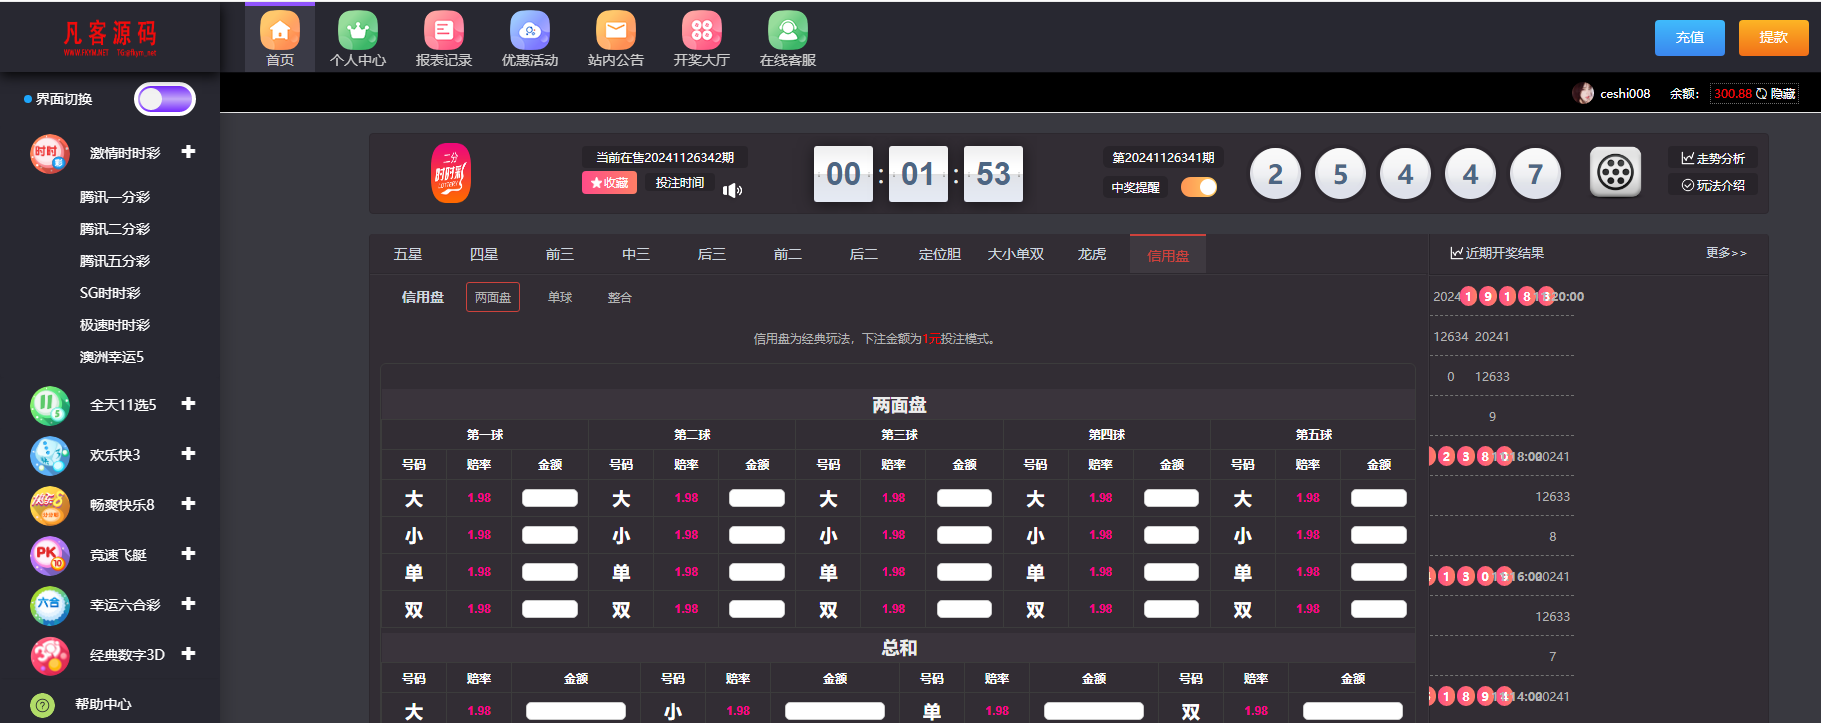Screen dimensions: 1821x723
Task: Open 报表记录 report icon
Action: coord(444,31)
